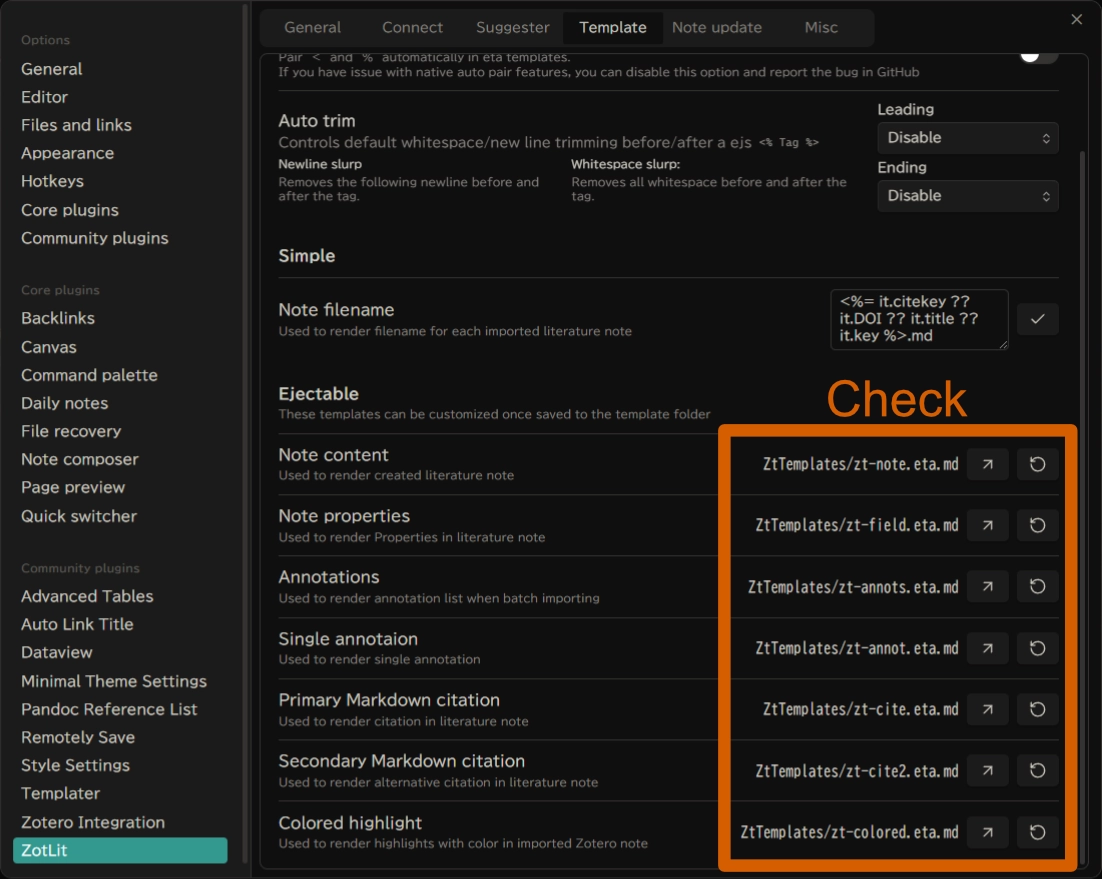Toggle the auto pair switch
1102x879 pixels.
pyautogui.click(x=1038, y=56)
